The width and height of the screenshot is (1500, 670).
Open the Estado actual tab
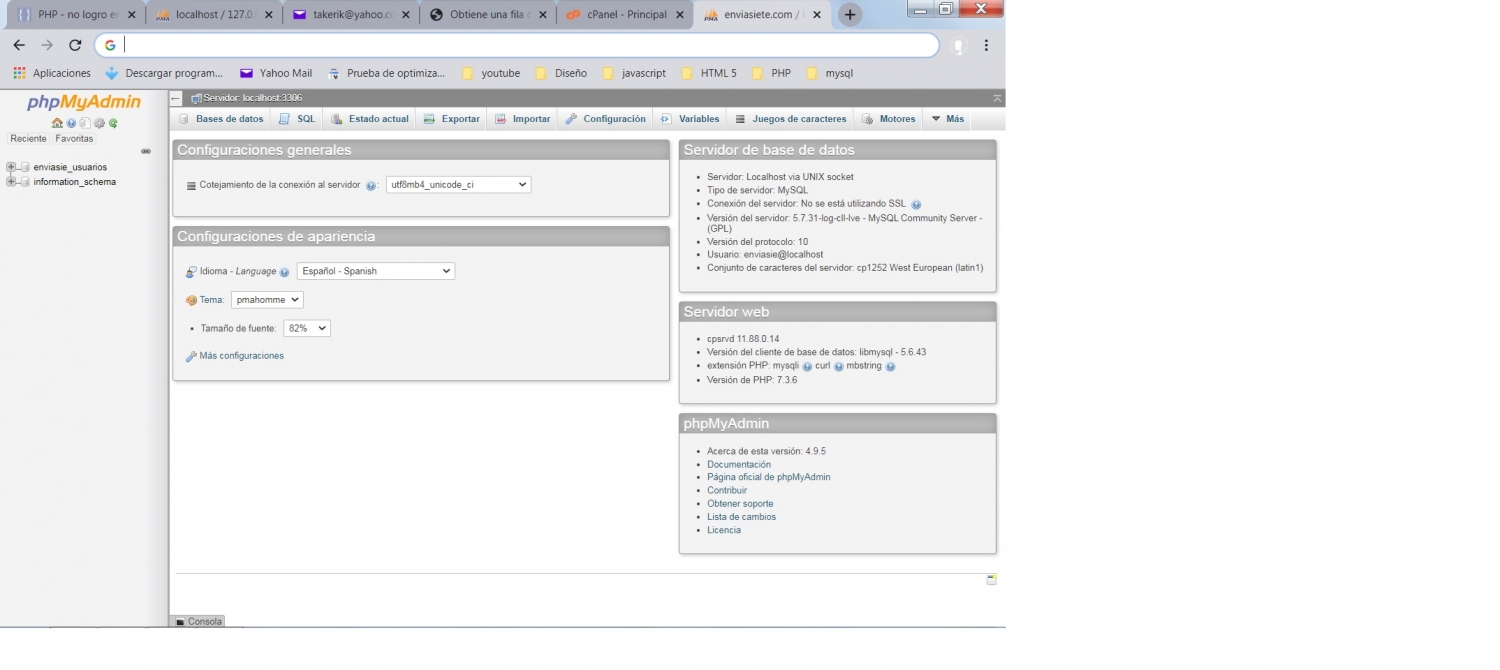pyautogui.click(x=370, y=119)
